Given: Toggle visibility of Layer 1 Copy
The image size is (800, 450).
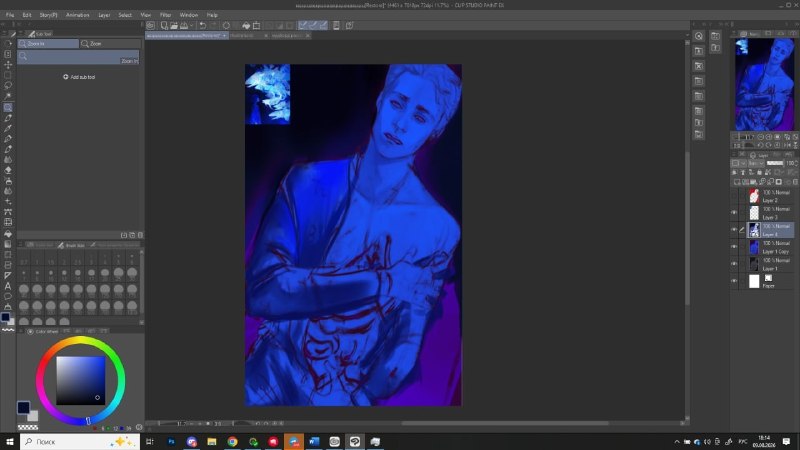Looking at the screenshot, I should tap(734, 247).
